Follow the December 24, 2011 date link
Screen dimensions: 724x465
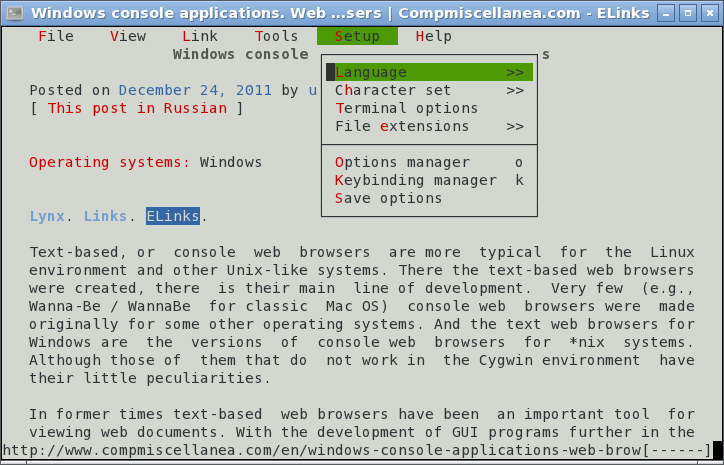click(x=195, y=90)
